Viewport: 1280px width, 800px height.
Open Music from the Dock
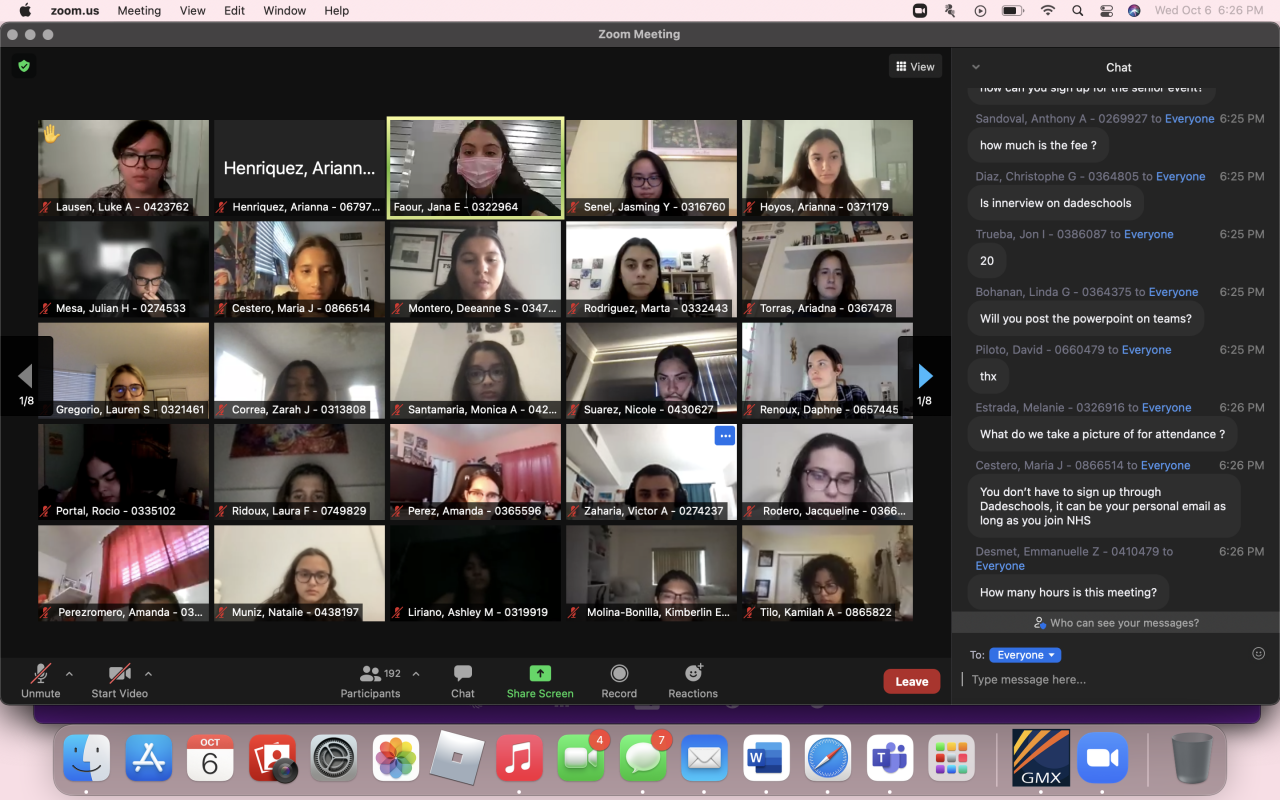pos(519,758)
